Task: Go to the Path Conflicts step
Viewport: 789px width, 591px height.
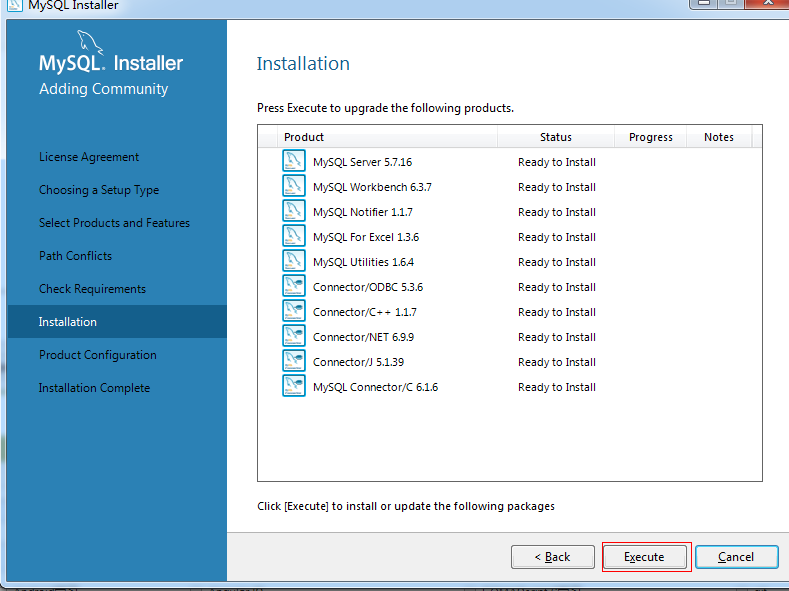Action: (75, 256)
